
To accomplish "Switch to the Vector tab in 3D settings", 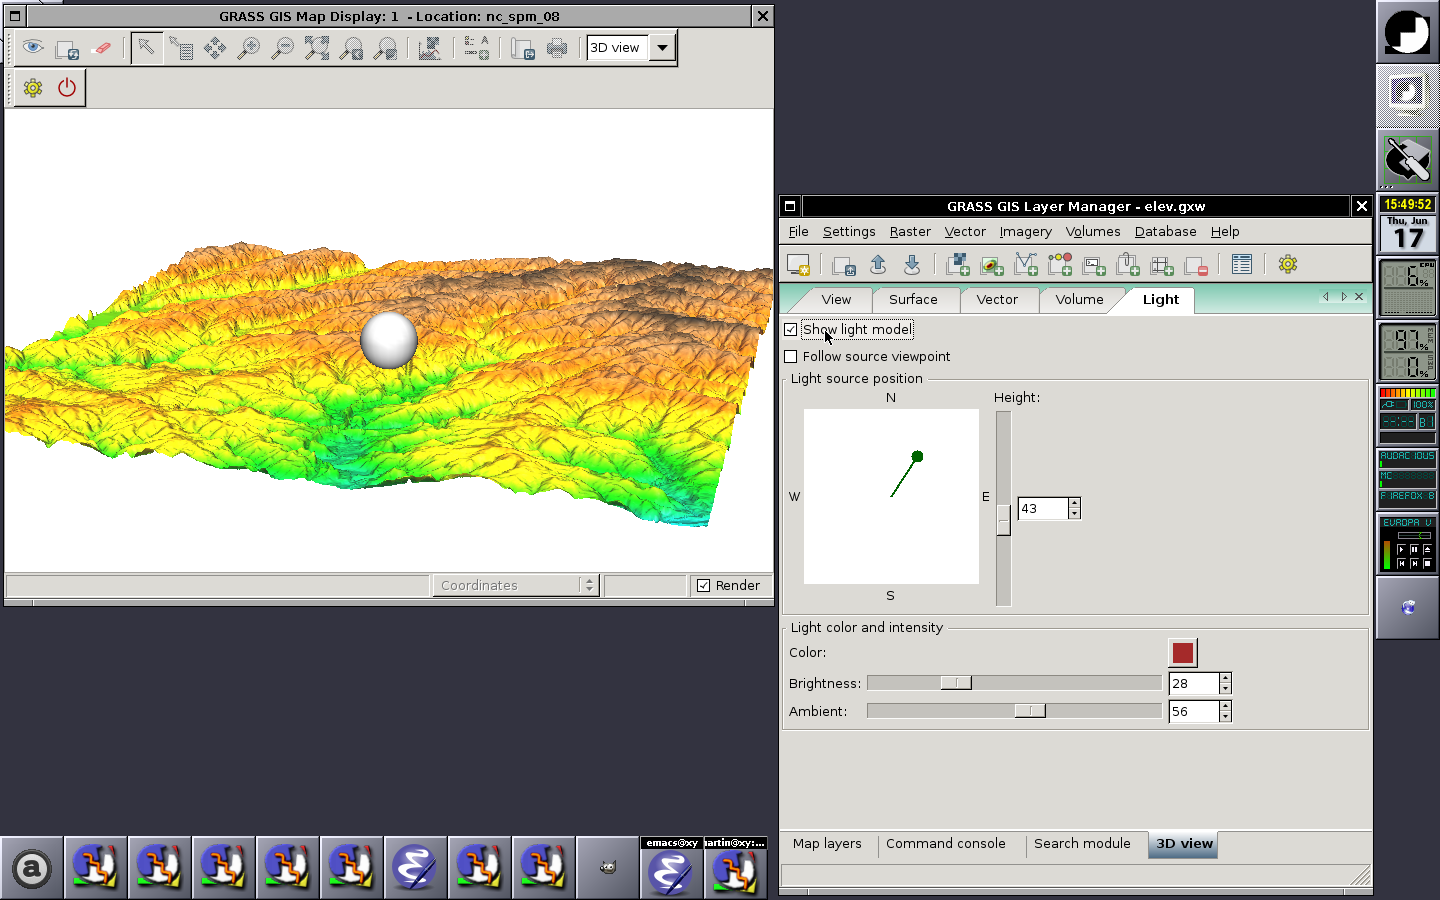I will (x=997, y=299).
